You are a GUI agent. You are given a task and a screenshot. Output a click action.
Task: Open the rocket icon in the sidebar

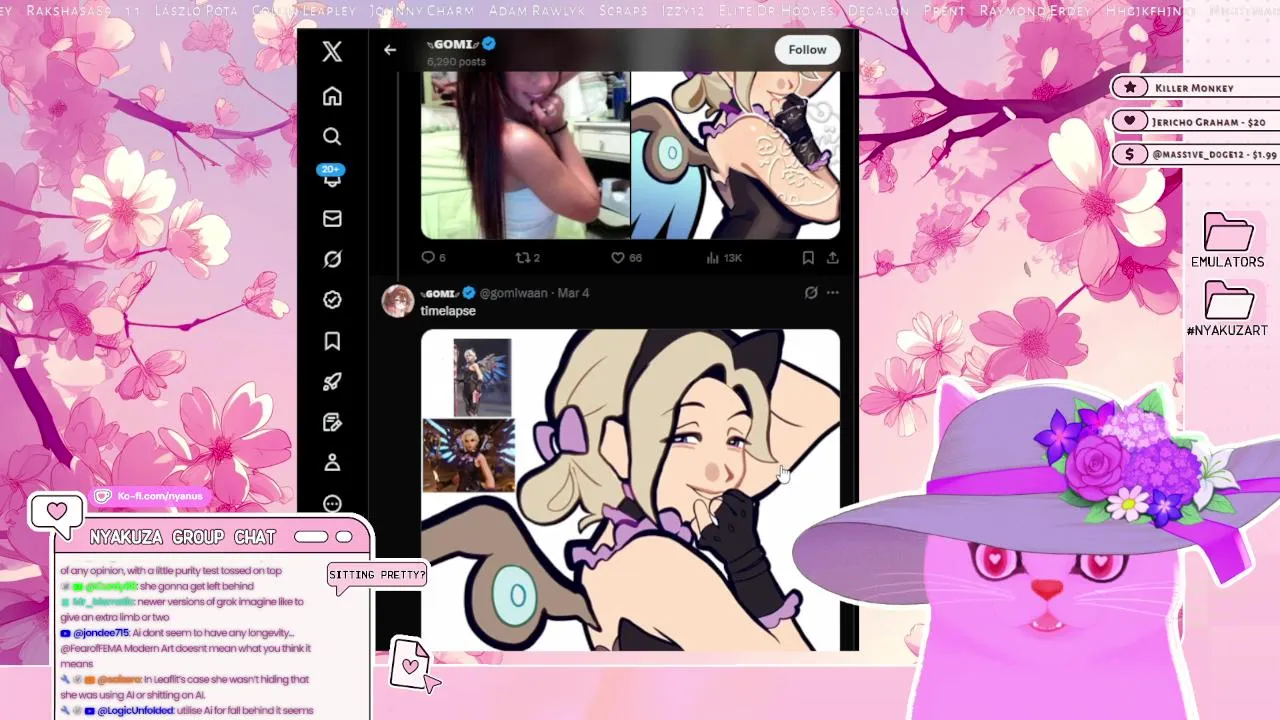tap(332, 381)
